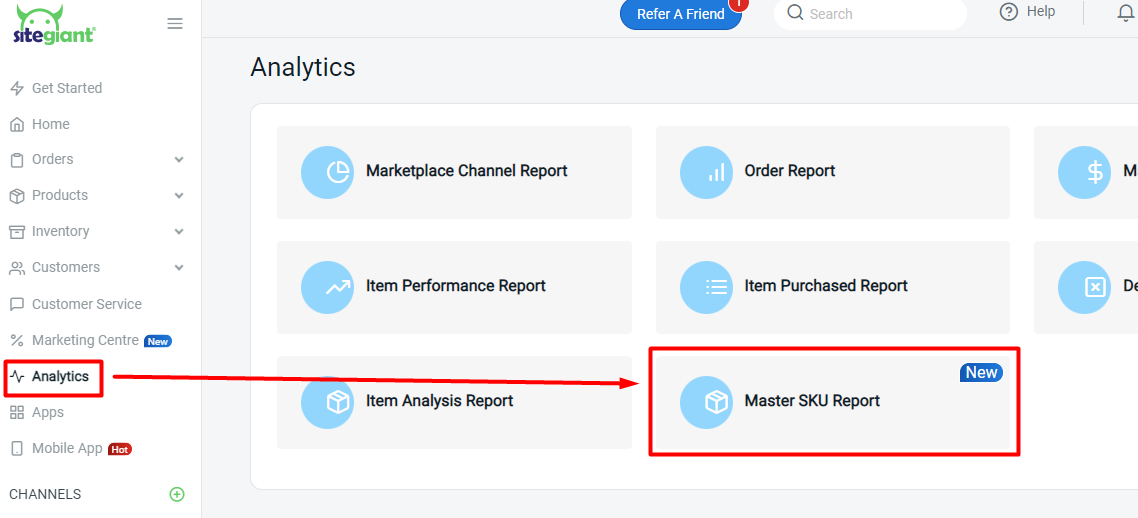This screenshot has width=1138, height=518.
Task: Click the Item Performance Report trend icon
Action: (327, 287)
